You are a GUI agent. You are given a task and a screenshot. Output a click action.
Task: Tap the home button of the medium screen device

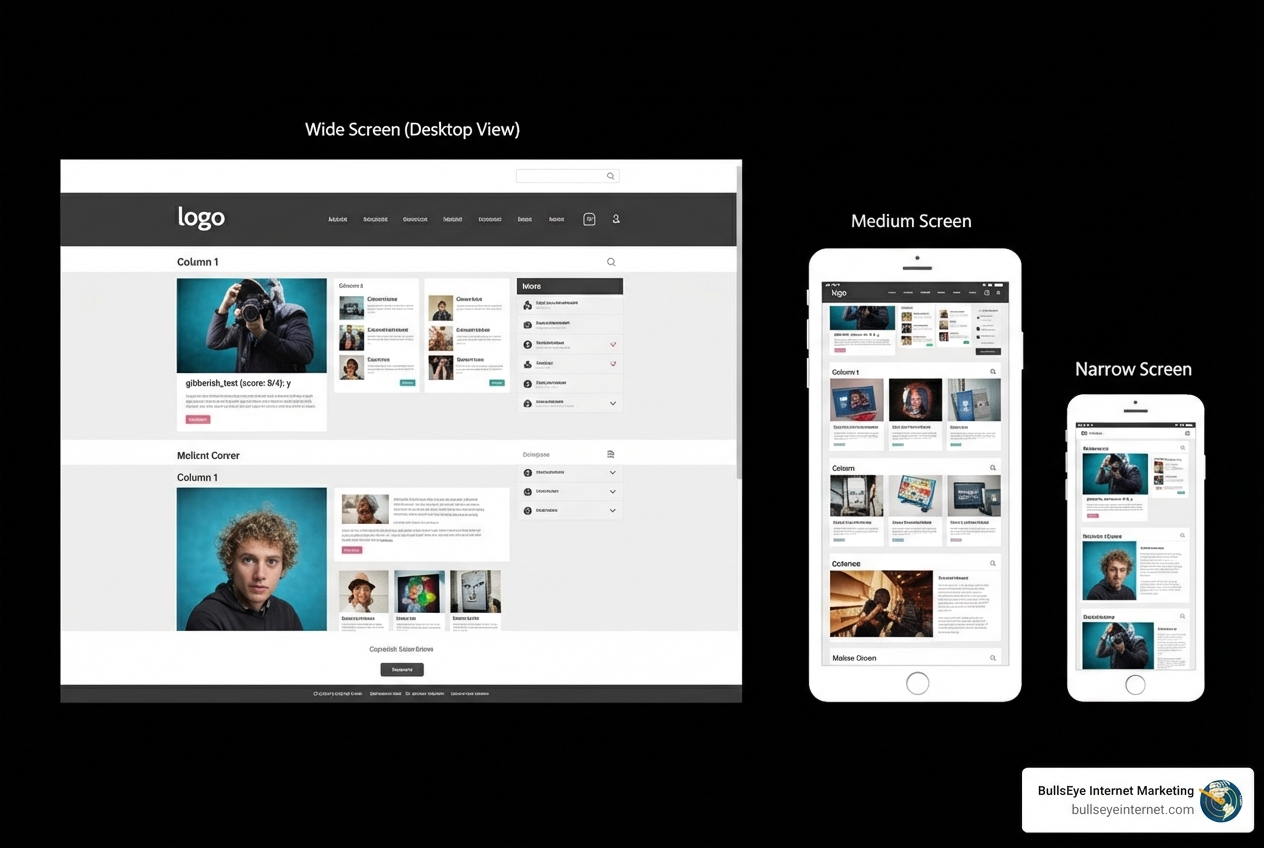click(x=917, y=683)
